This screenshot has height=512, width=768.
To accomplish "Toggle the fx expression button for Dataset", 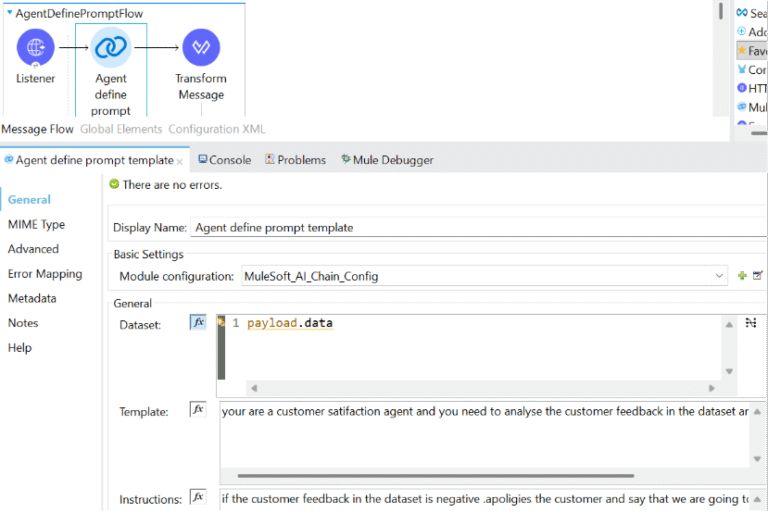I will 198,322.
